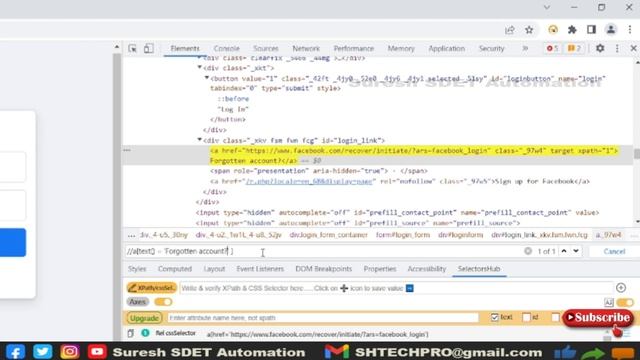The image size is (640, 360).
Task: Click the Upgrade button
Action: coord(144,318)
